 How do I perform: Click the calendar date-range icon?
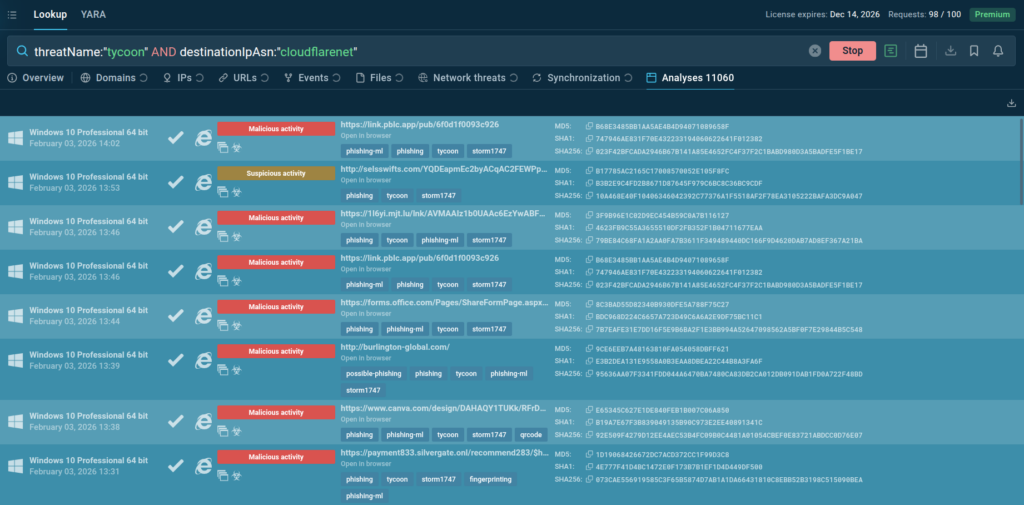pyautogui.click(x=921, y=51)
